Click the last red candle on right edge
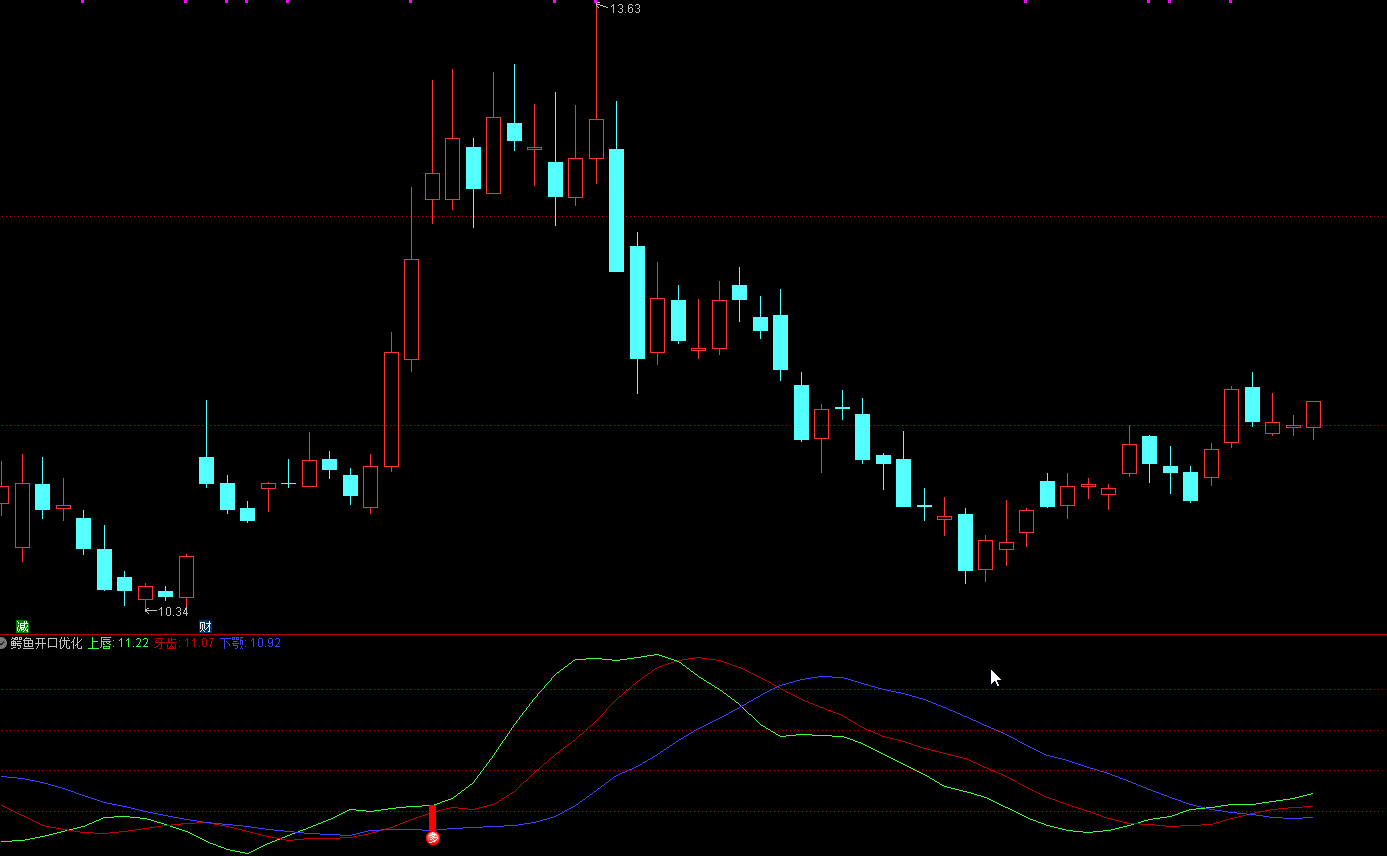 1313,414
